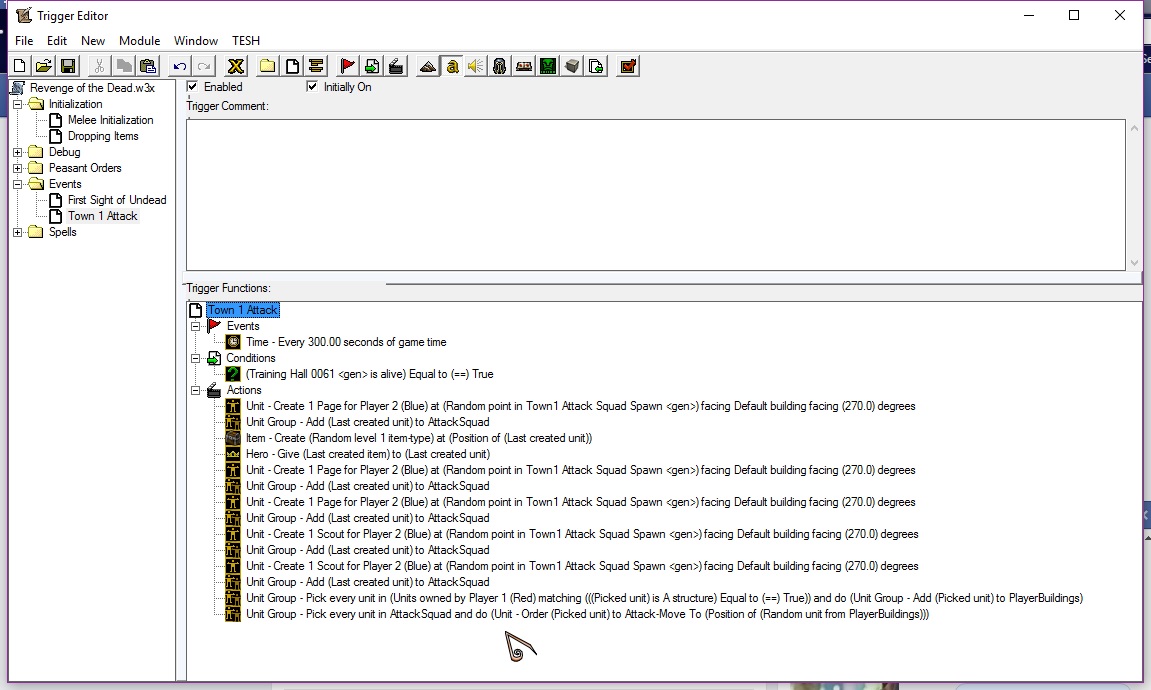Click the Spells folder label

(x=62, y=233)
